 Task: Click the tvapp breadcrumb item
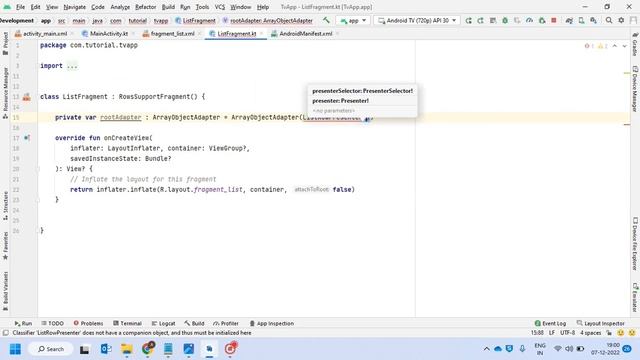coord(161,20)
